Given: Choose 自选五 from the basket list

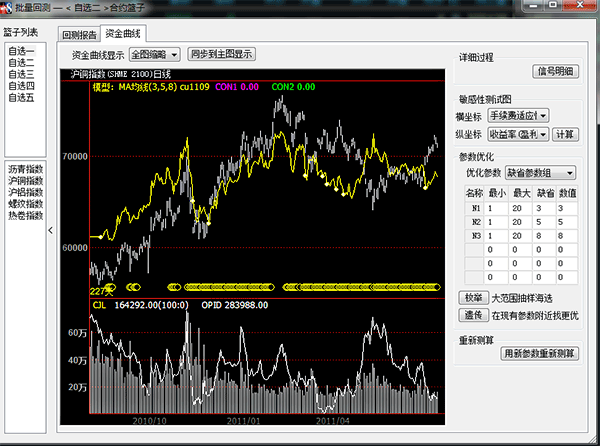Looking at the screenshot, I should pyautogui.click(x=21, y=97).
